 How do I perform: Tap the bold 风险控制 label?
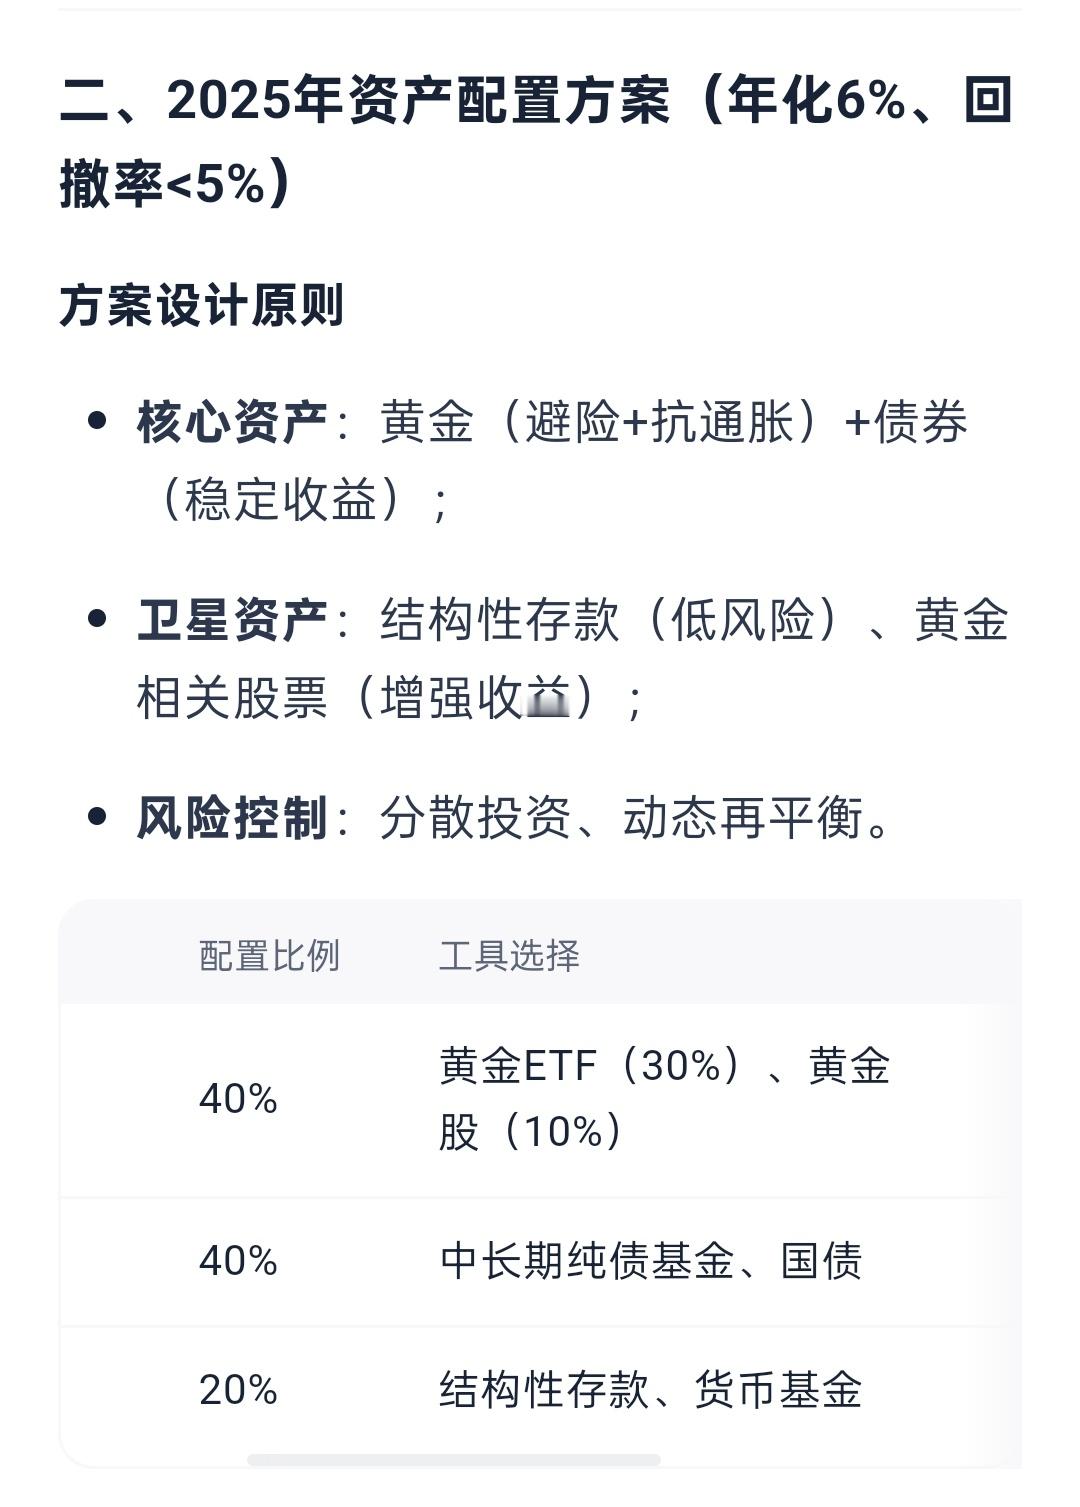pos(232,818)
